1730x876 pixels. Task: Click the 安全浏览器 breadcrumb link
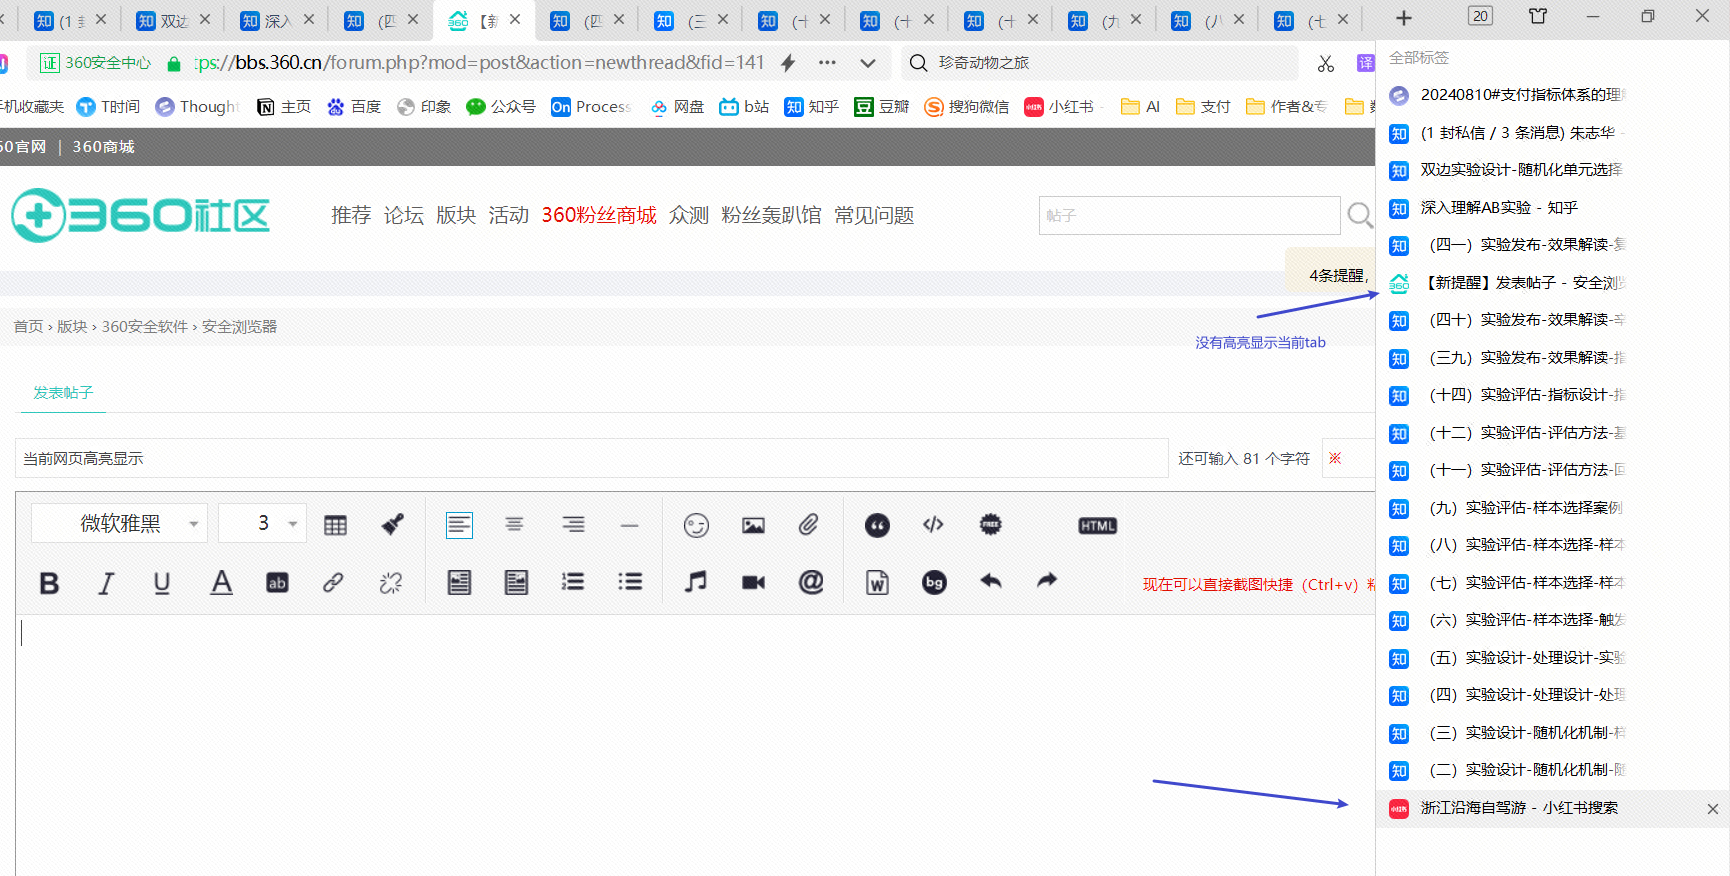pyautogui.click(x=239, y=327)
